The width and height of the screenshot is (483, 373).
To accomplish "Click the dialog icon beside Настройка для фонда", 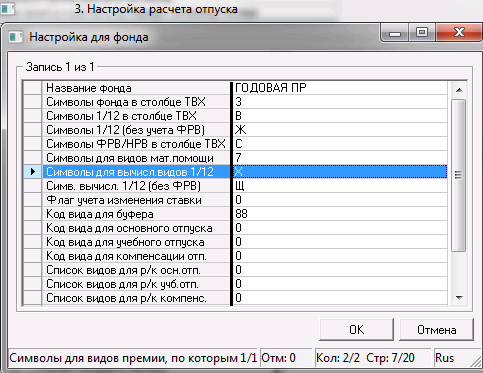I will [16, 37].
